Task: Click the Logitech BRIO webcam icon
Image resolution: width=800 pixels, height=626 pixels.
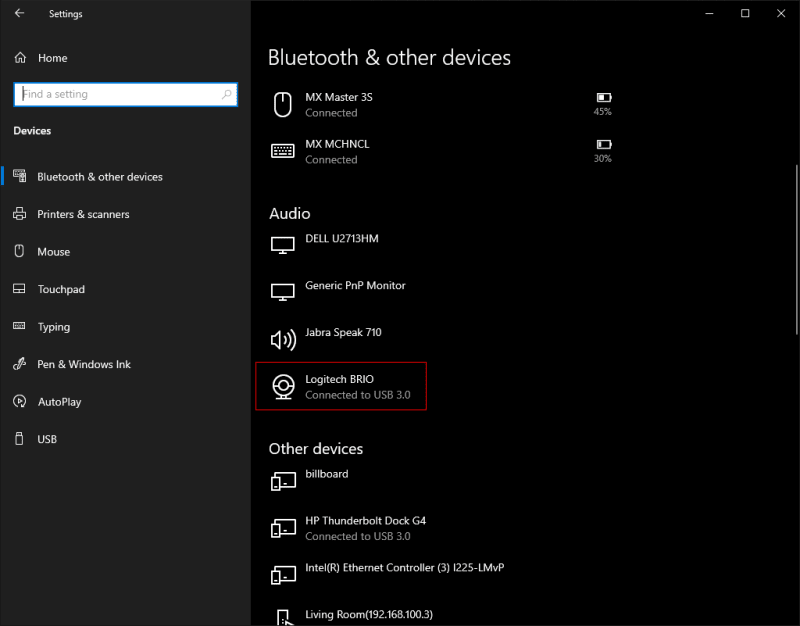Action: [283, 387]
